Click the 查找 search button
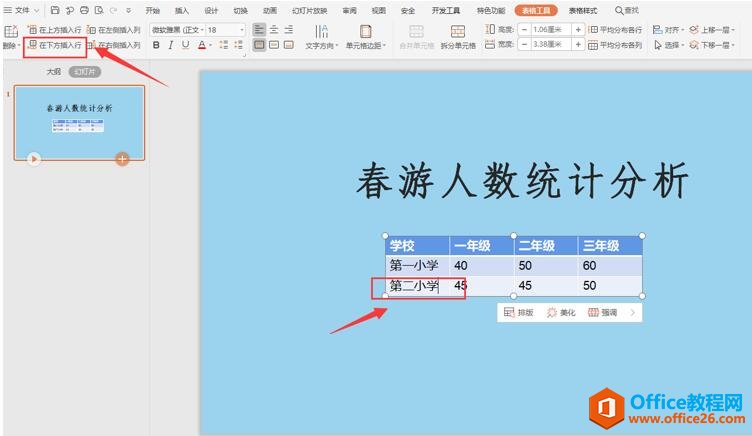752x436 pixels. point(627,10)
